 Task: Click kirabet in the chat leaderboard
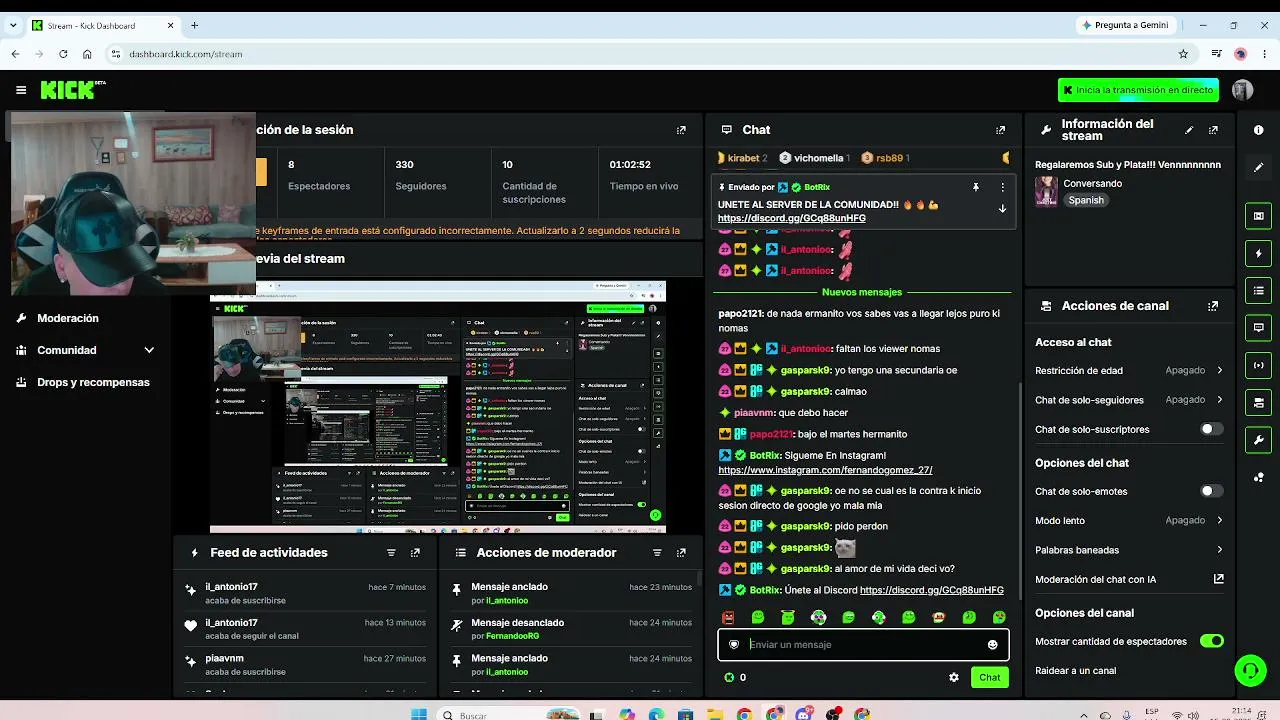[x=743, y=158]
